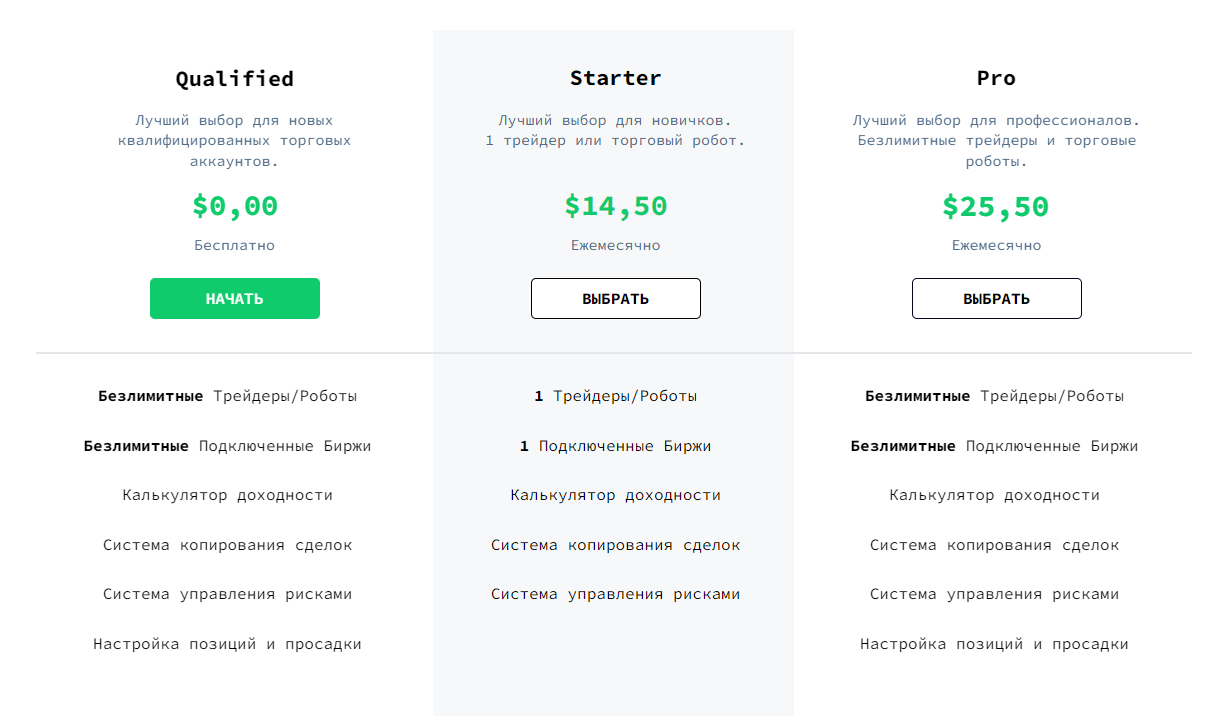Image resolution: width=1229 pixels, height=716 pixels.
Task: Click Система копирования сделок in Pro column
Action: [994, 545]
